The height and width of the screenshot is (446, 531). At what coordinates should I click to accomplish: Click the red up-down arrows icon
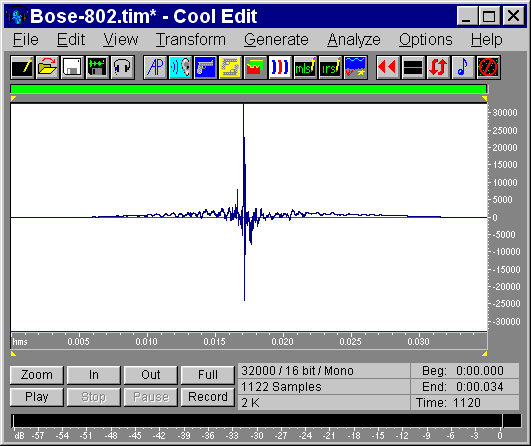(x=438, y=67)
